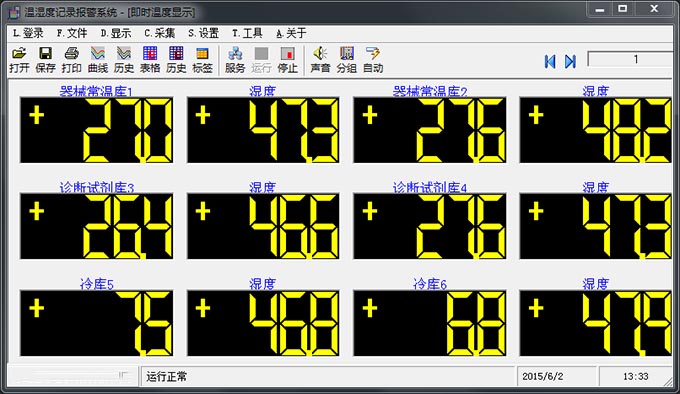
Task: Open the C.采集 (Collect) menu
Action: pos(160,33)
